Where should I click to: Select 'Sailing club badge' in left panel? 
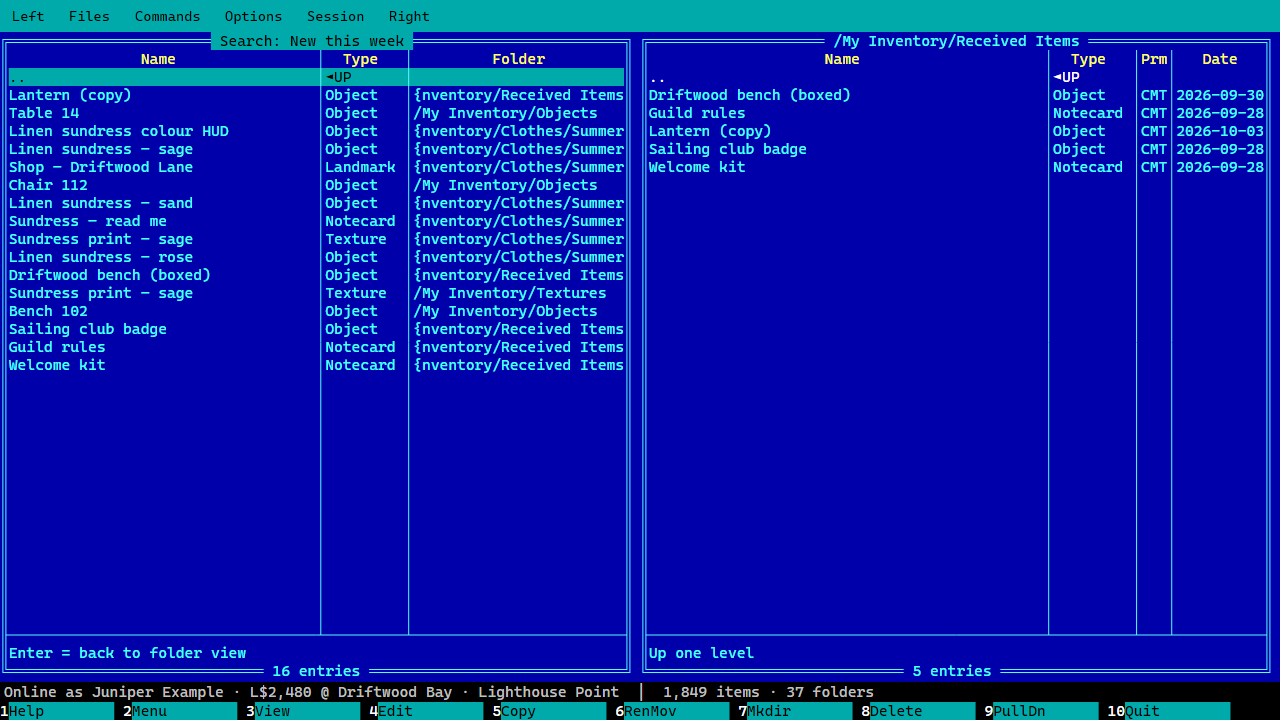click(x=316, y=329)
